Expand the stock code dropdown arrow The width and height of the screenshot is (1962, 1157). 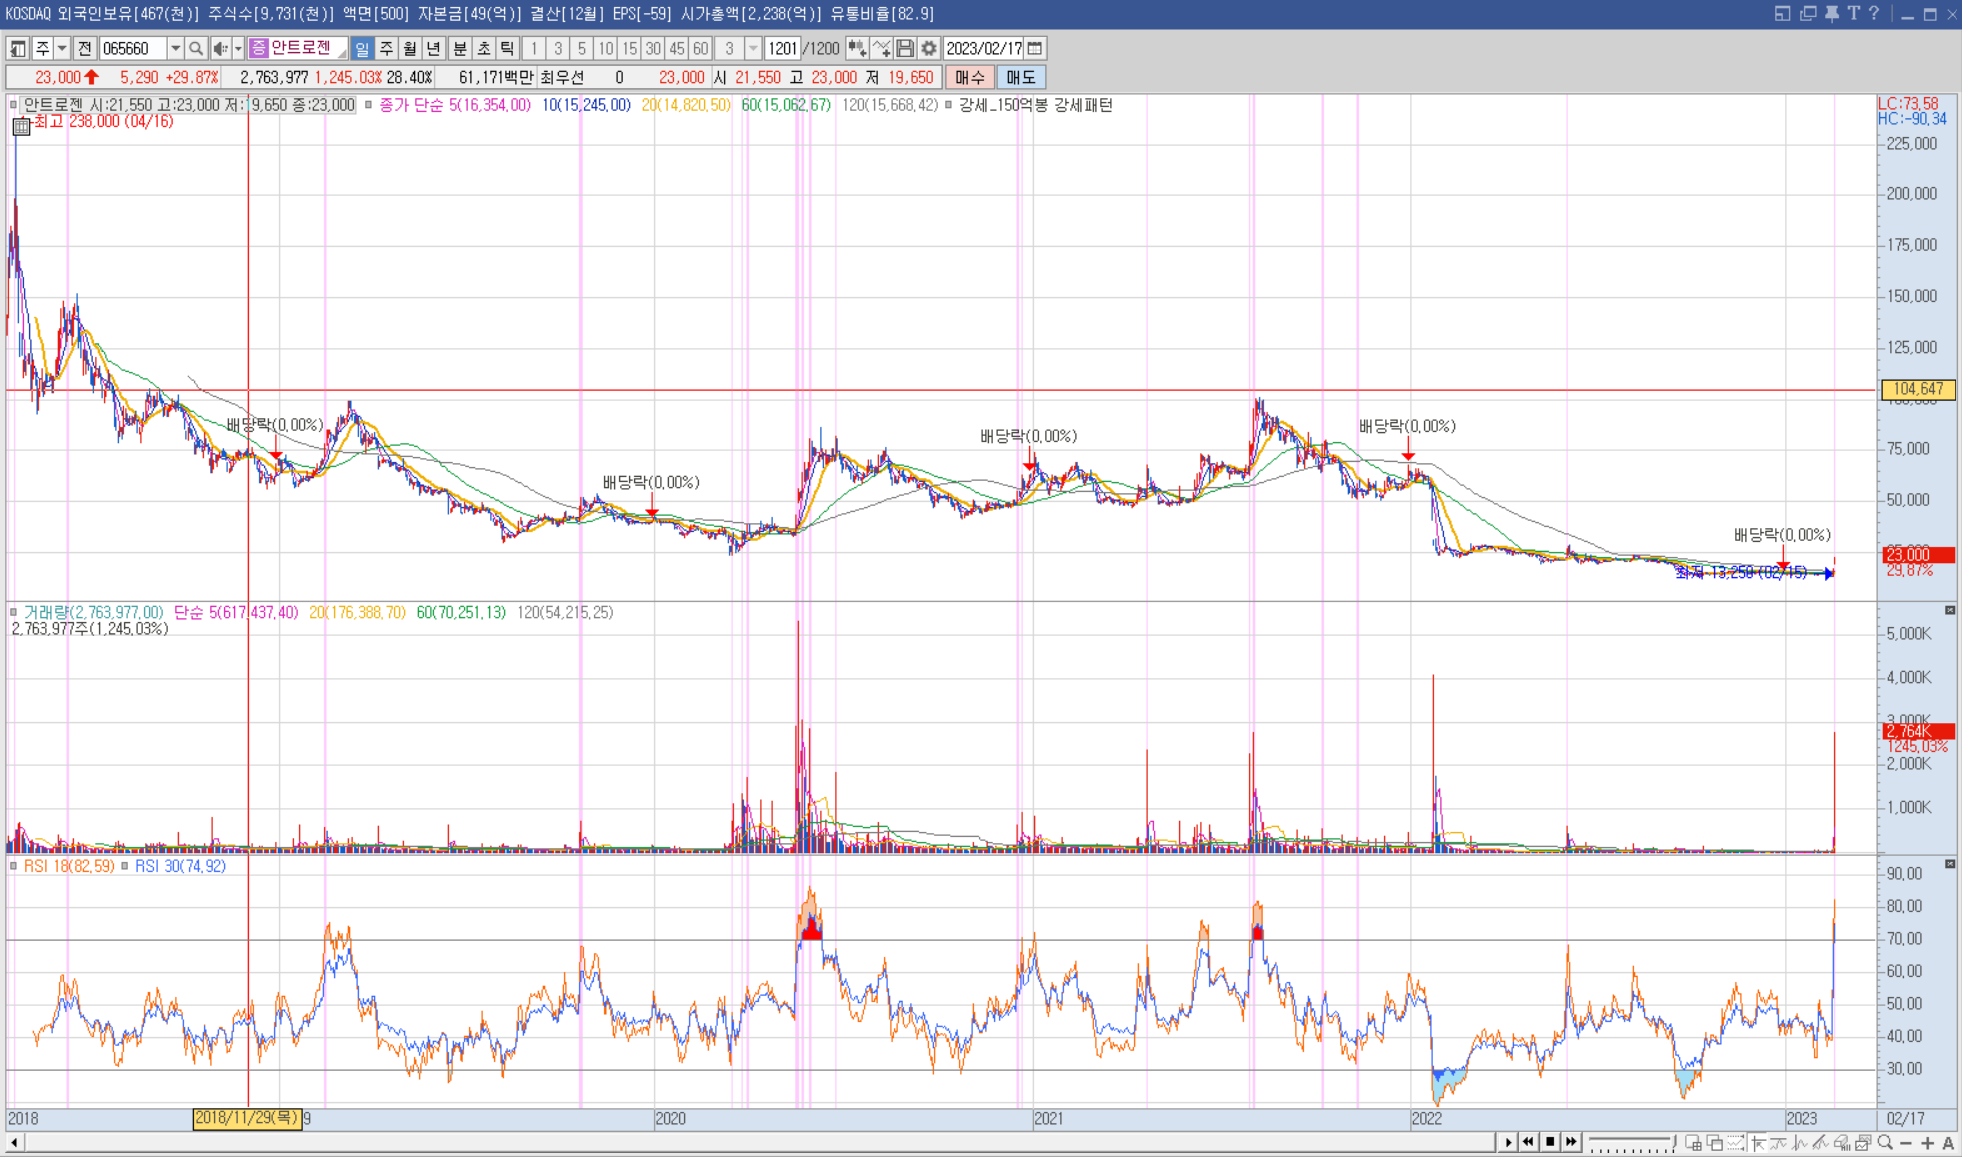pos(175,48)
